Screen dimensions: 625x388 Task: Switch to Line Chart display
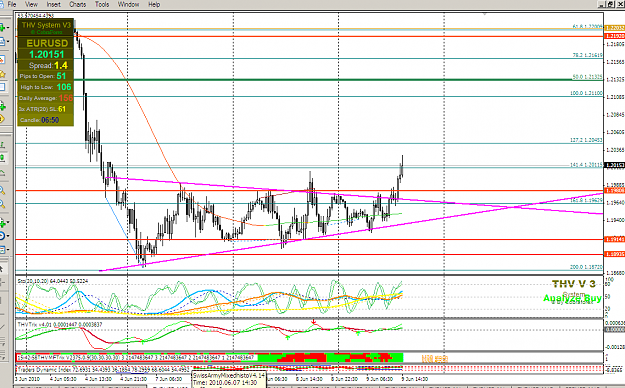click(2, 172)
